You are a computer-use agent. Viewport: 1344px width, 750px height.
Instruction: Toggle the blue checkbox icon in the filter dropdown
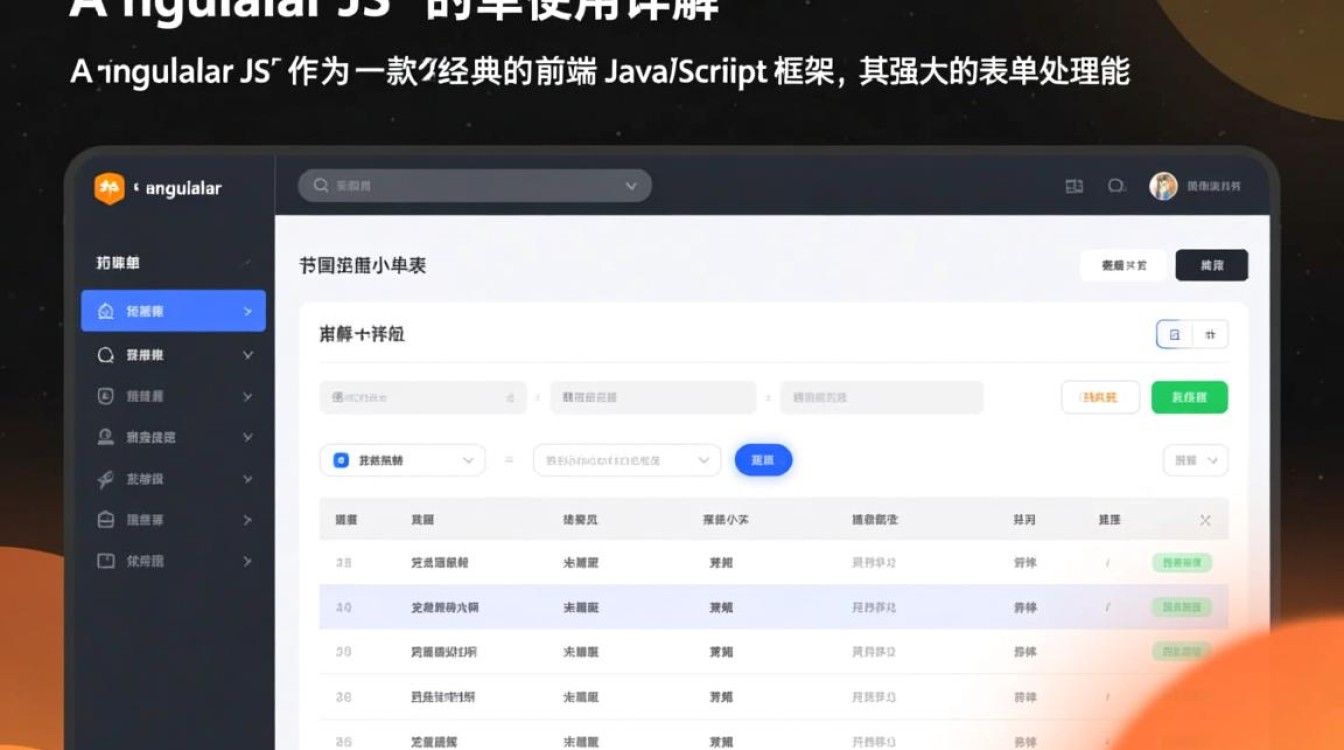pyautogui.click(x=341, y=460)
